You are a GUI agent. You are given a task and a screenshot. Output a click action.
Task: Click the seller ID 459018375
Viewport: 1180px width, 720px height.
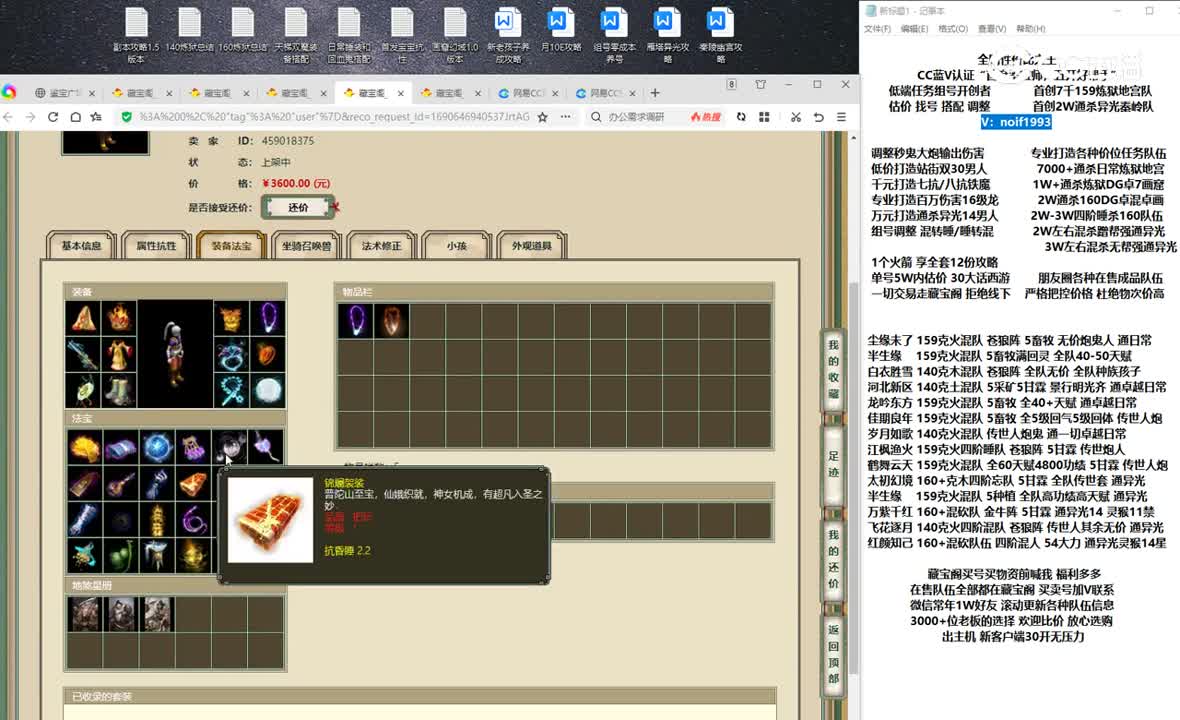tap(287, 141)
